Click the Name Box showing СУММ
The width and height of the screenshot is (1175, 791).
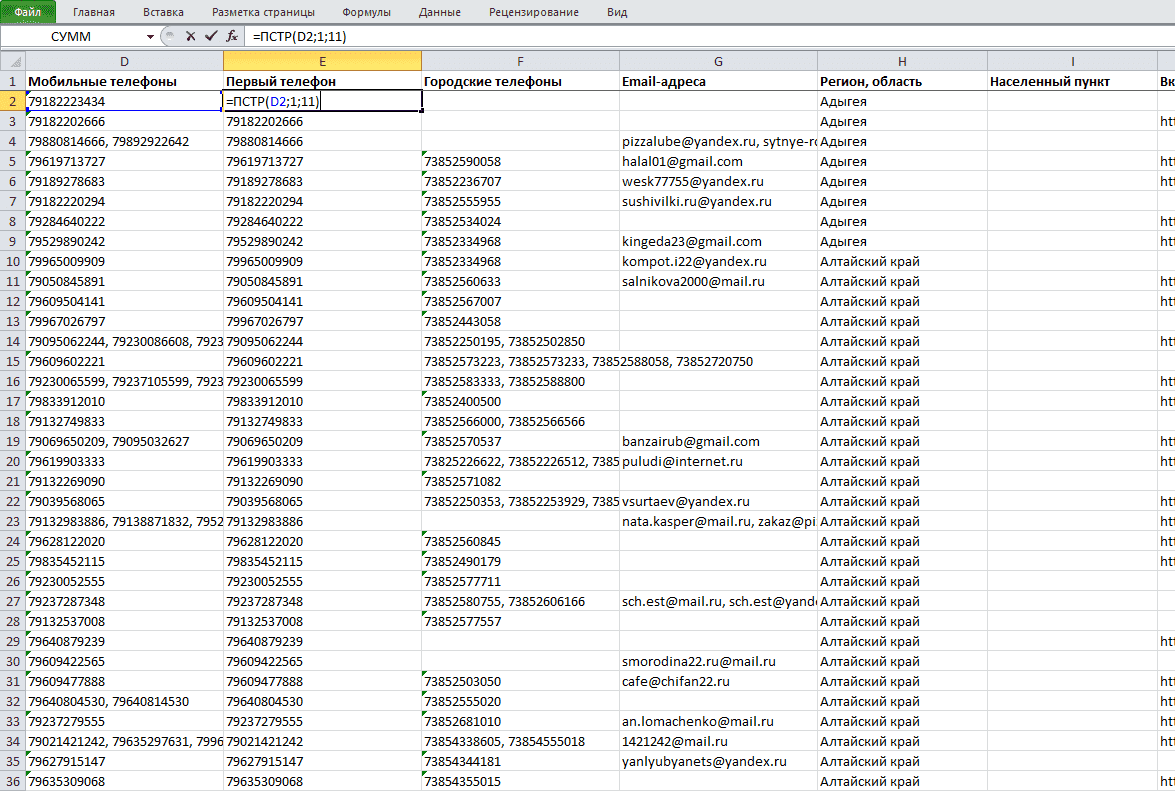(72, 36)
